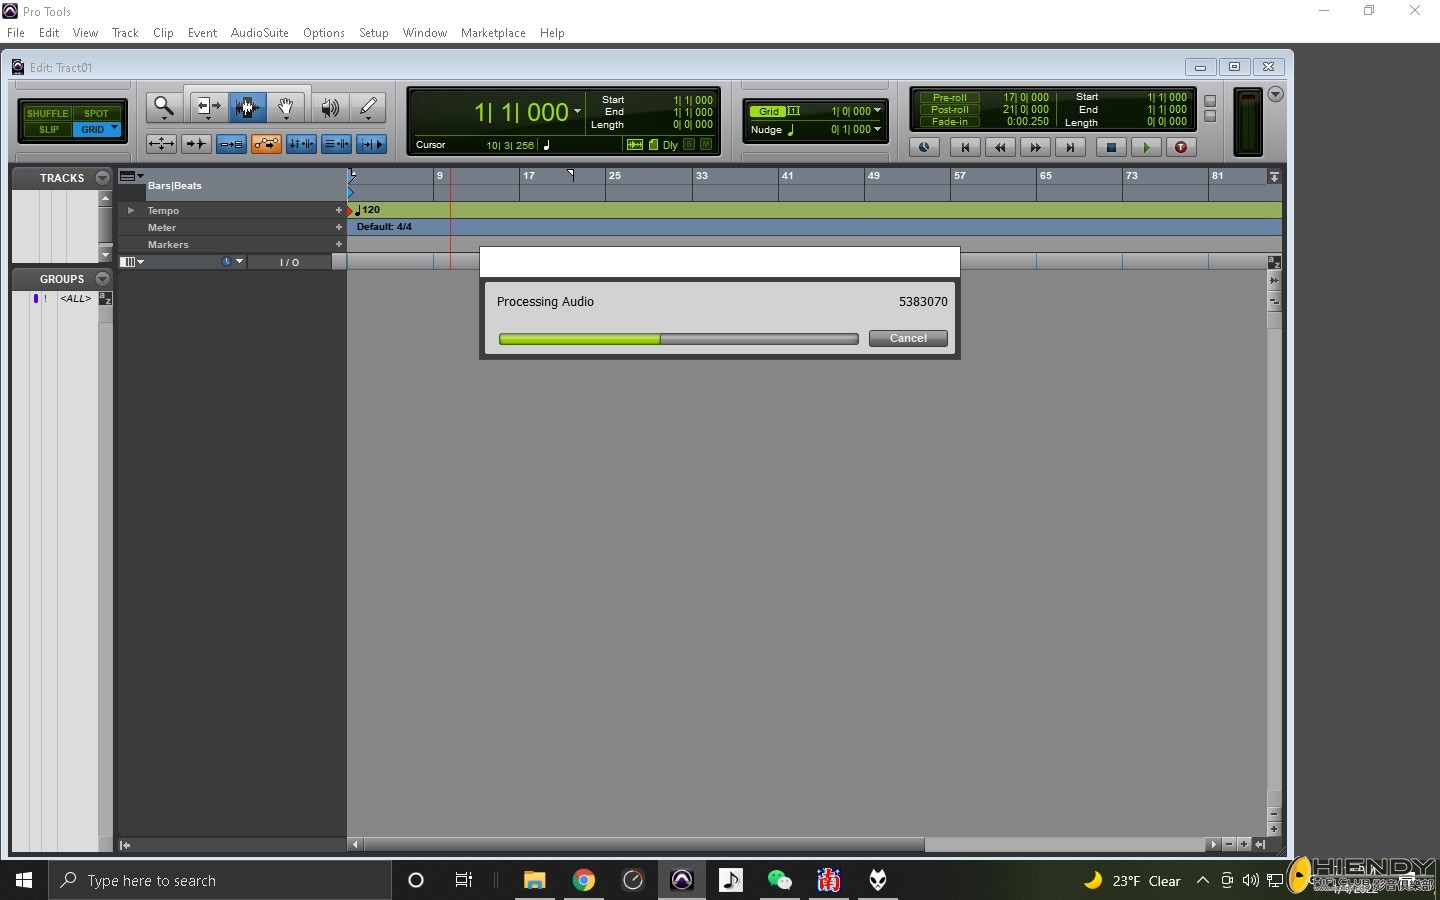Screen dimensions: 1440x900
Task: Open the Tracks list dropdown menu
Action: pos(102,178)
